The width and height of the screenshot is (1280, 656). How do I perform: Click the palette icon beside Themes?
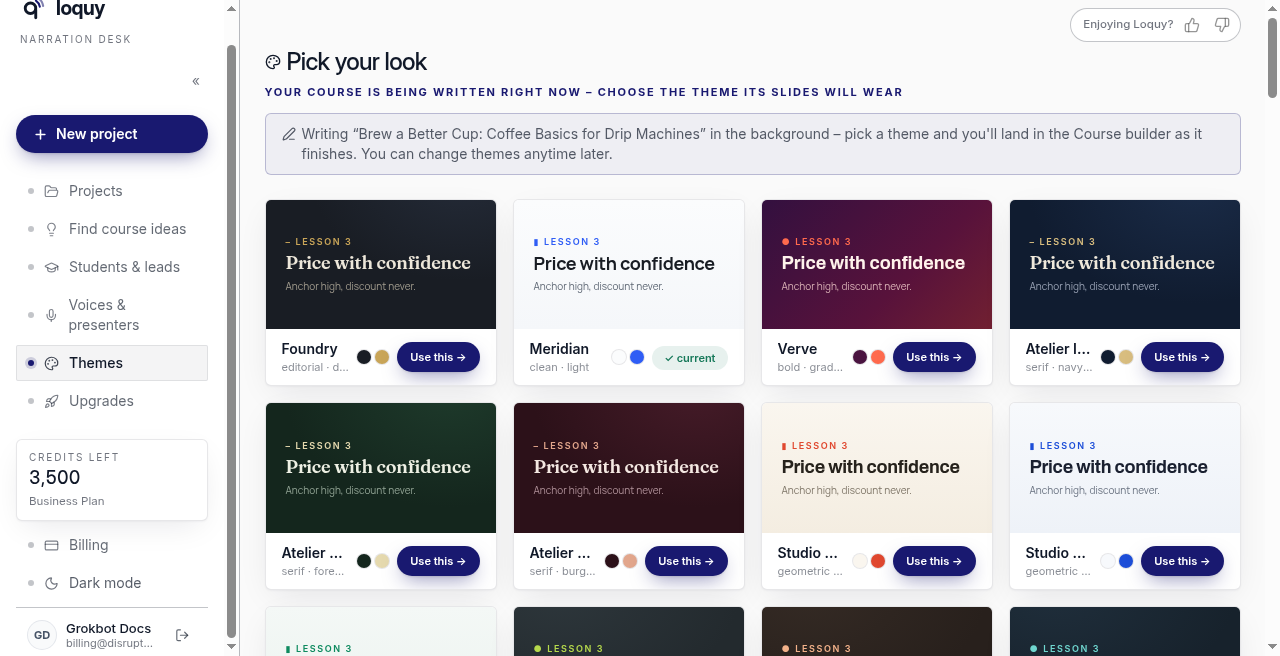[x=52, y=363]
